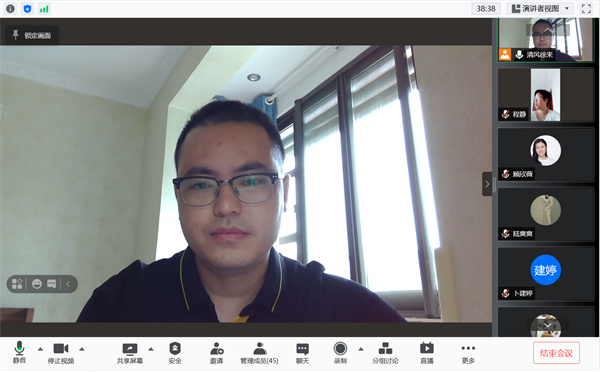Viewport: 600px width, 372px height.
Task: Invite participants with 邀请 icon
Action: [x=217, y=352]
